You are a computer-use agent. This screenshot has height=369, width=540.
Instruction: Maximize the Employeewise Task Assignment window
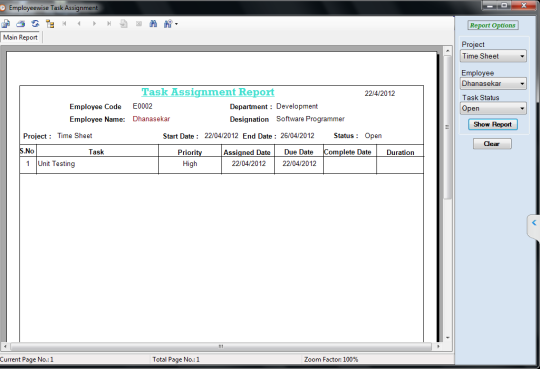505,5
